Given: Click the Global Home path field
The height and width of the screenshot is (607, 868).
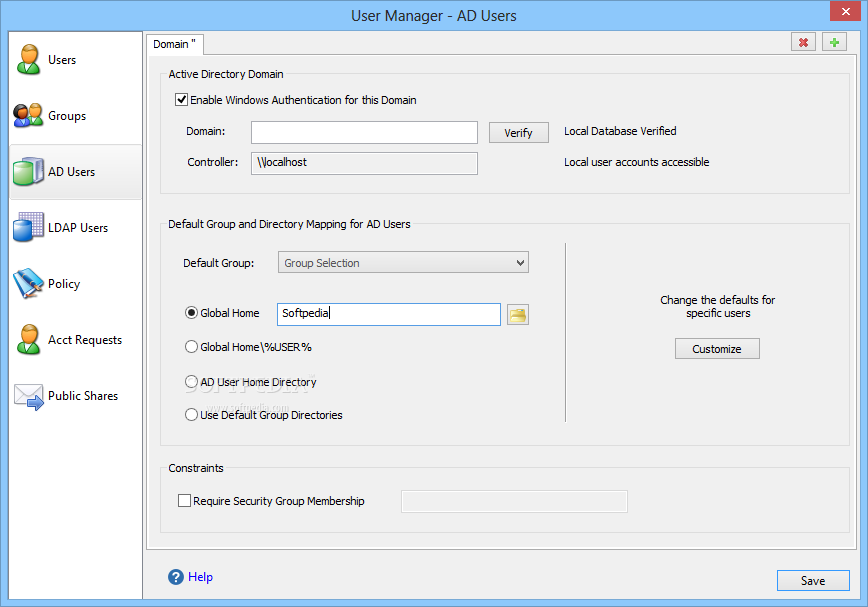Looking at the screenshot, I should pyautogui.click(x=389, y=314).
